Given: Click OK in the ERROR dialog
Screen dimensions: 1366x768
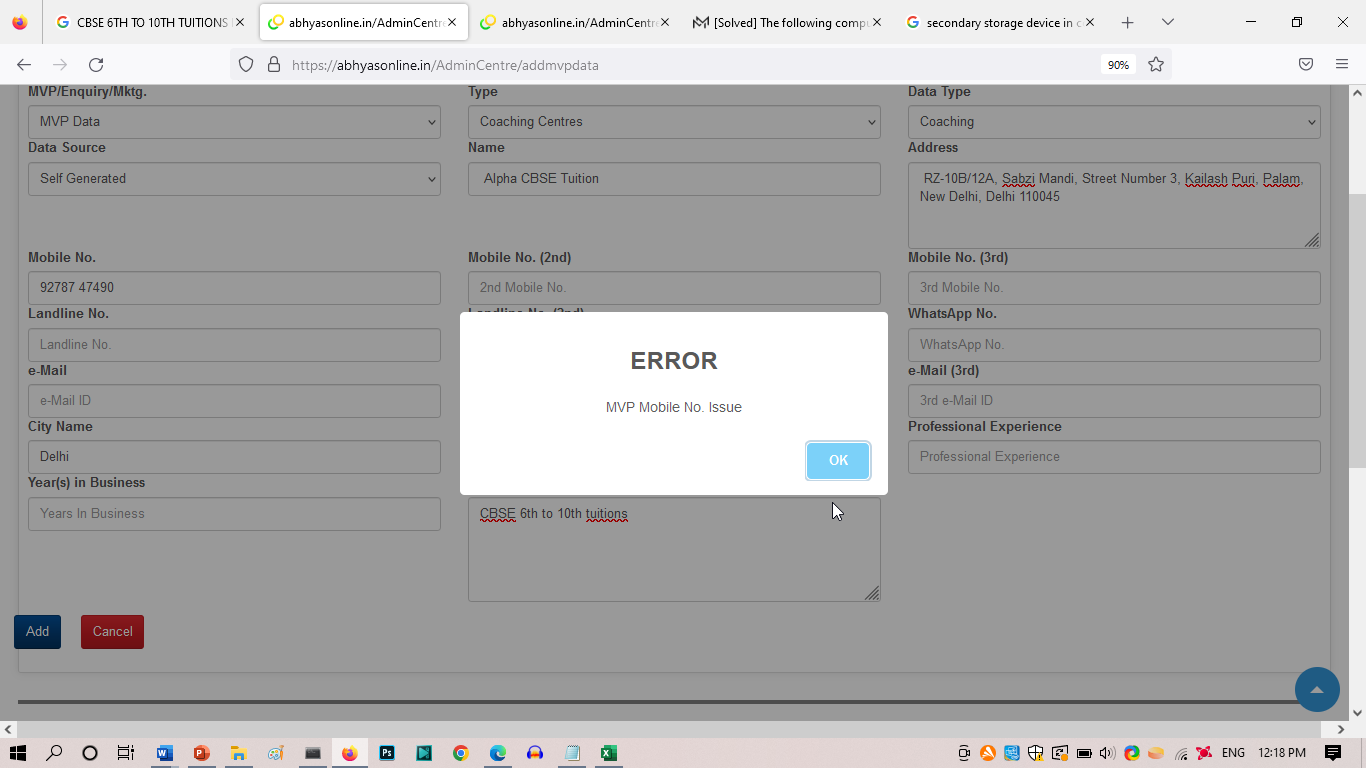Looking at the screenshot, I should [838, 460].
